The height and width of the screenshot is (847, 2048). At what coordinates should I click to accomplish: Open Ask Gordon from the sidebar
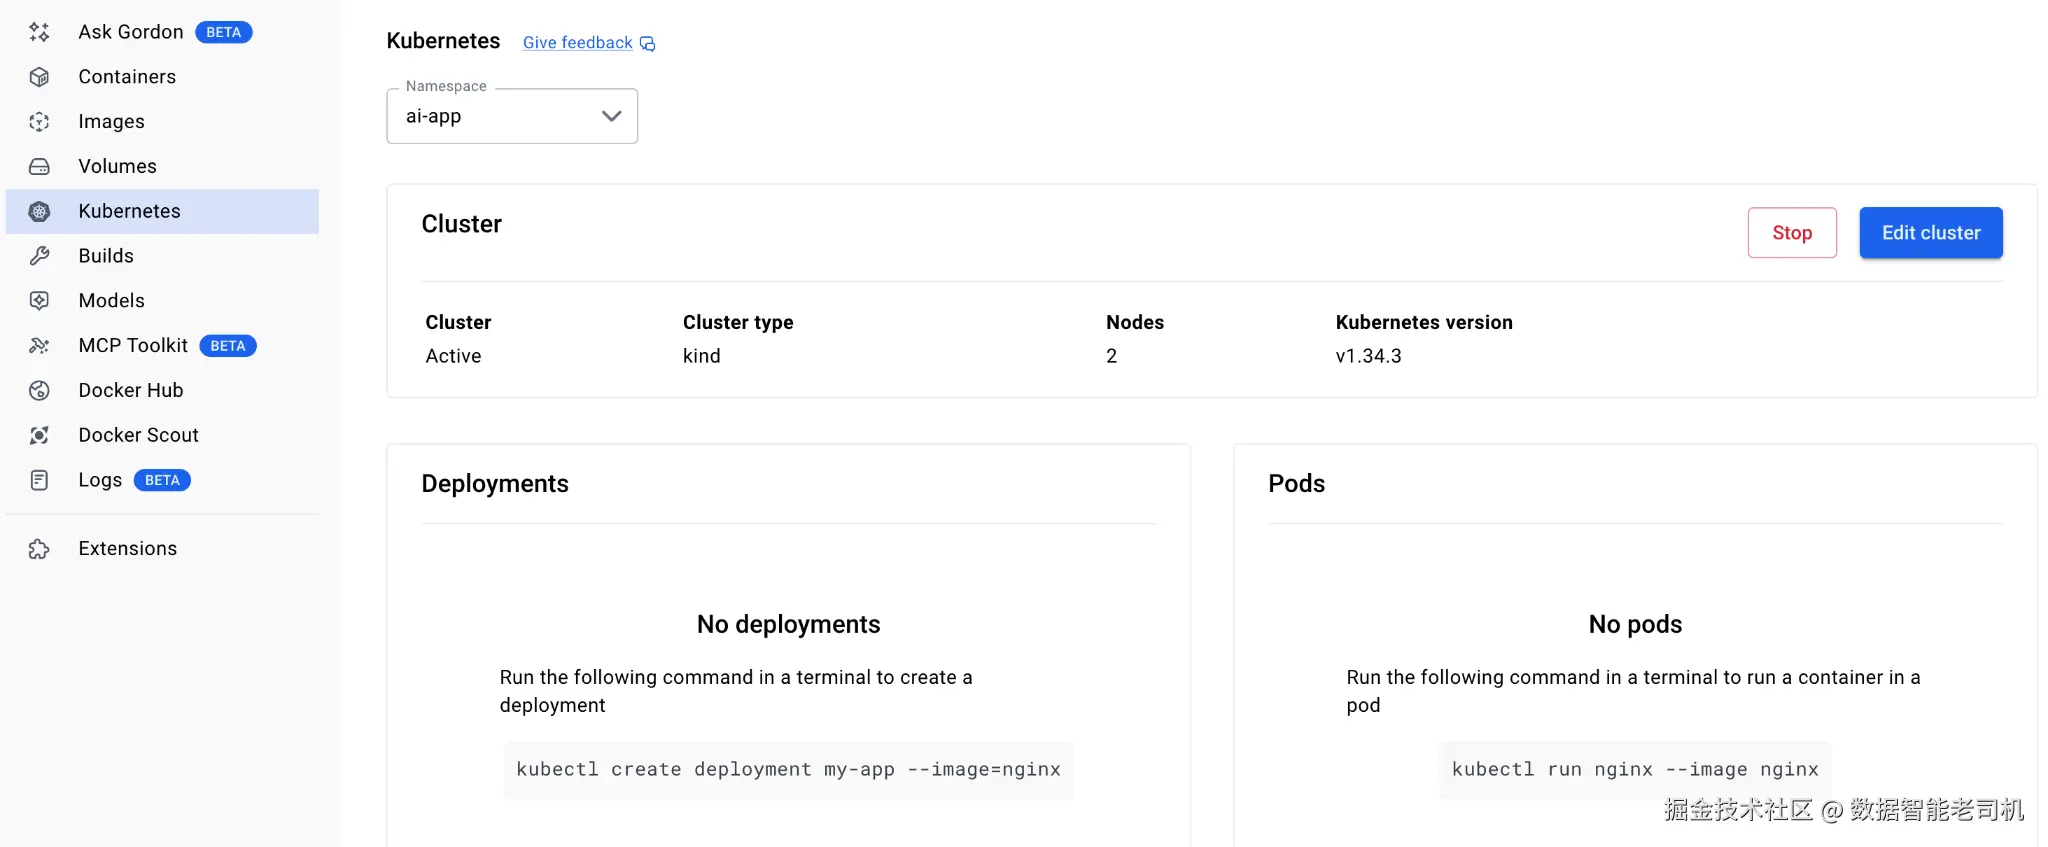pyautogui.click(x=162, y=32)
